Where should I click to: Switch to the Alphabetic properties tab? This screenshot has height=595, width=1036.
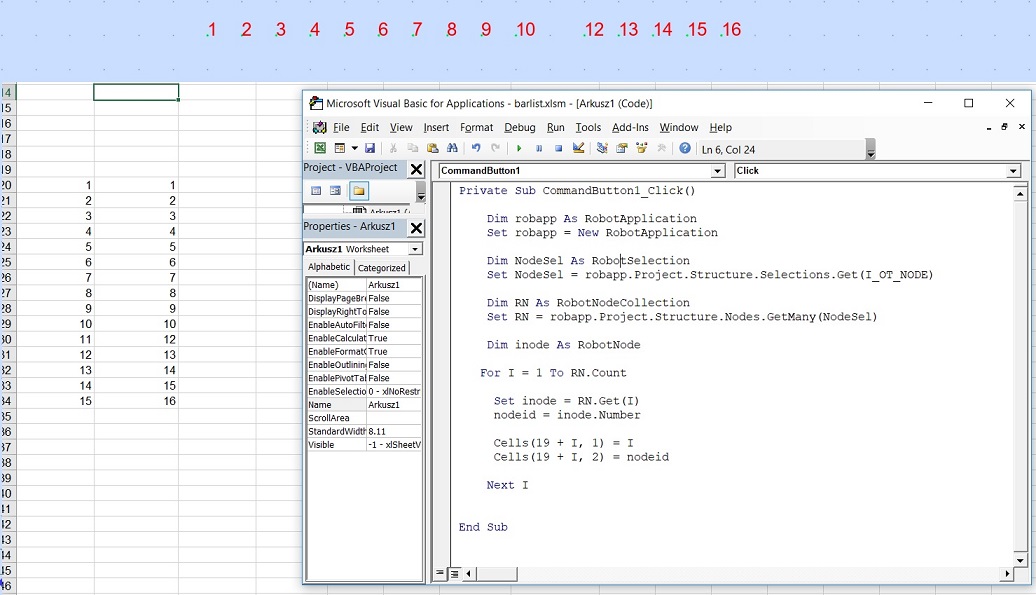click(x=328, y=267)
